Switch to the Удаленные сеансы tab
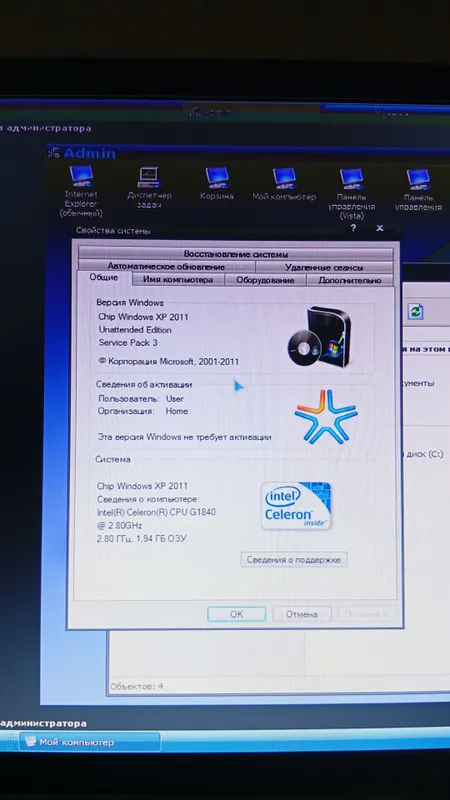 click(x=324, y=267)
